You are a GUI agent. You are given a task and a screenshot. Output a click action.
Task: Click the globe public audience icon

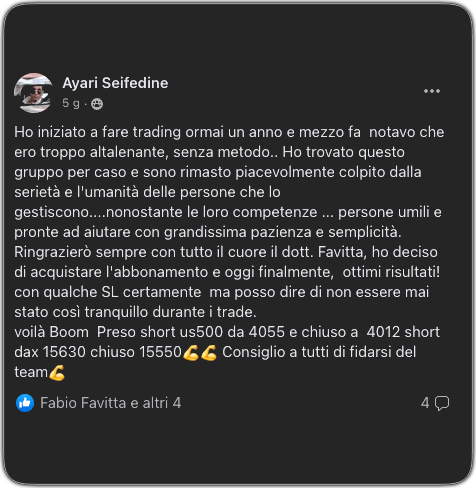tap(97, 104)
